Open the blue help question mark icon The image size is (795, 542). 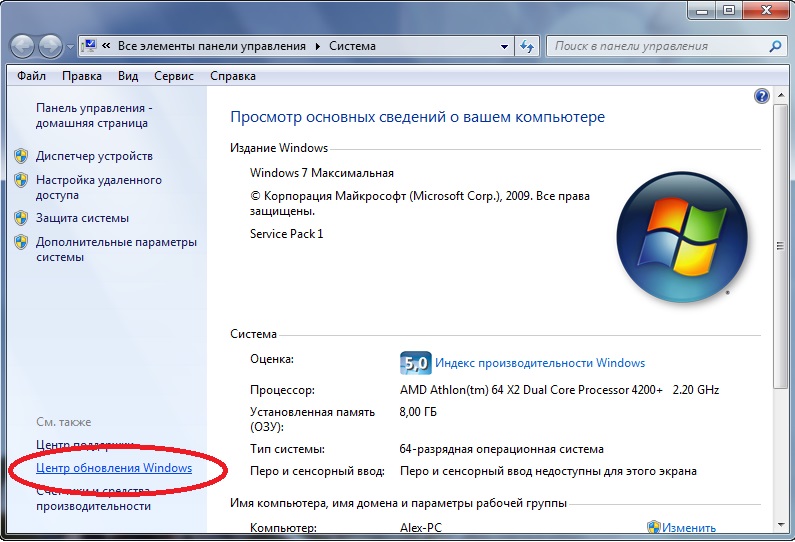tap(762, 96)
